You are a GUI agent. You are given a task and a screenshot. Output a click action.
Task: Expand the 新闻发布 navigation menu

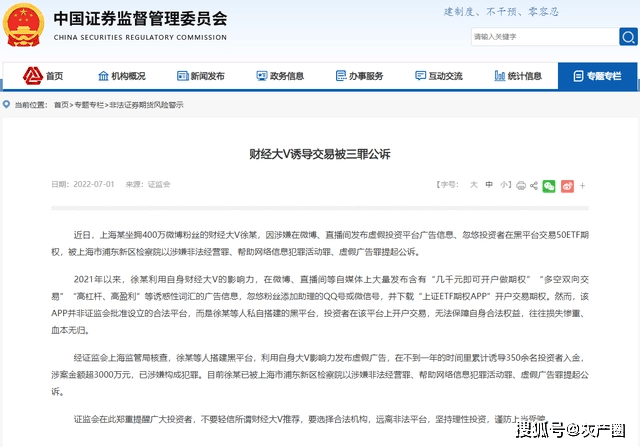[199, 76]
